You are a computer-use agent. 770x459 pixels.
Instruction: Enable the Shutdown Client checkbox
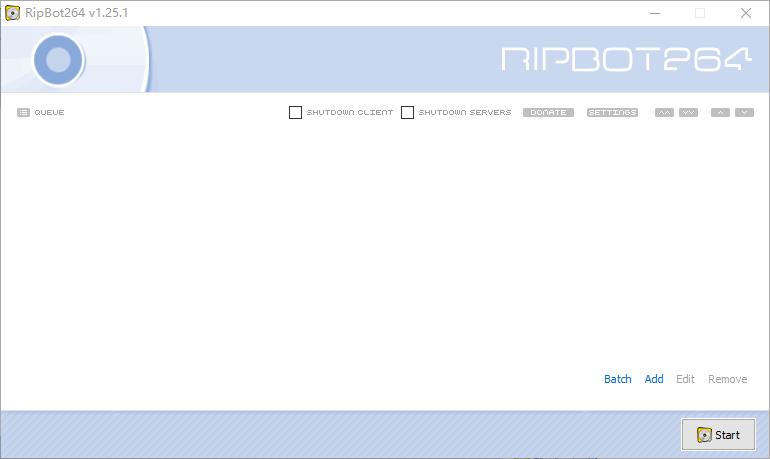(x=295, y=112)
